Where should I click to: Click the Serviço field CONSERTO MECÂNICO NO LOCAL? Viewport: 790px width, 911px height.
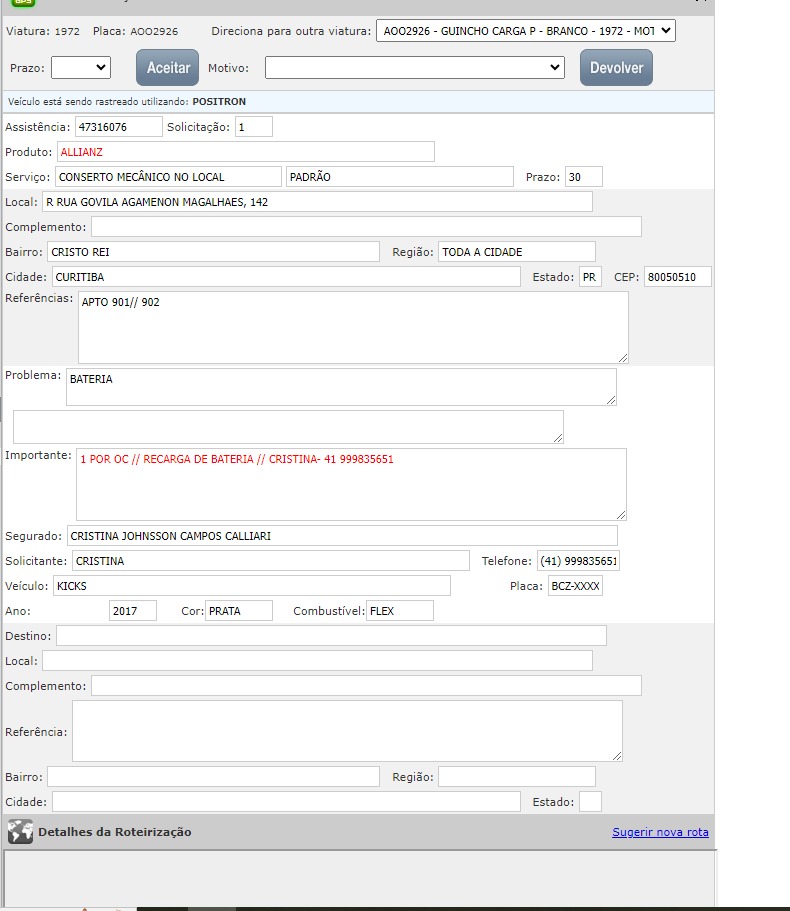tap(168, 177)
